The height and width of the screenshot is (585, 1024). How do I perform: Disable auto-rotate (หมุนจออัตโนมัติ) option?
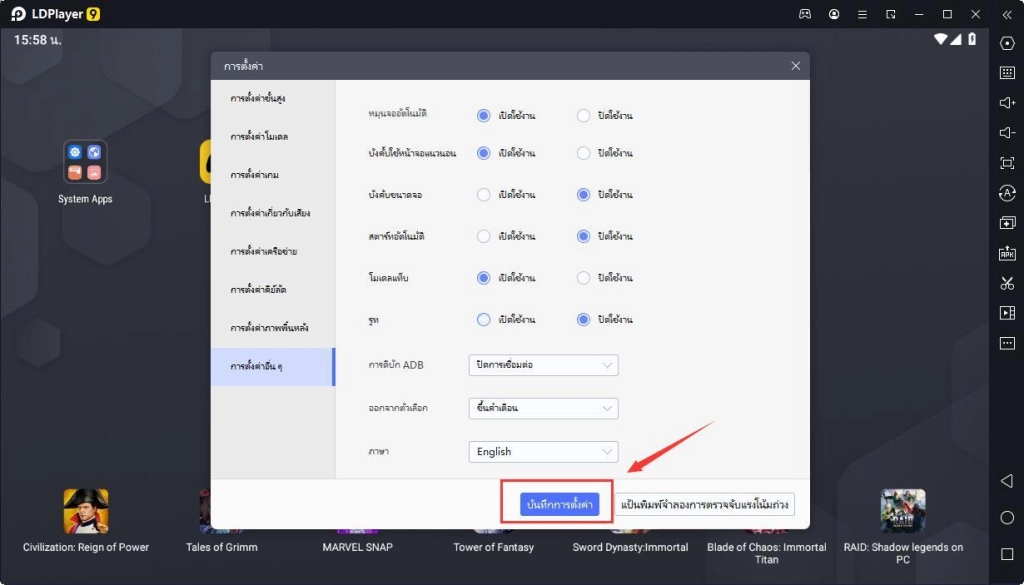tap(583, 115)
